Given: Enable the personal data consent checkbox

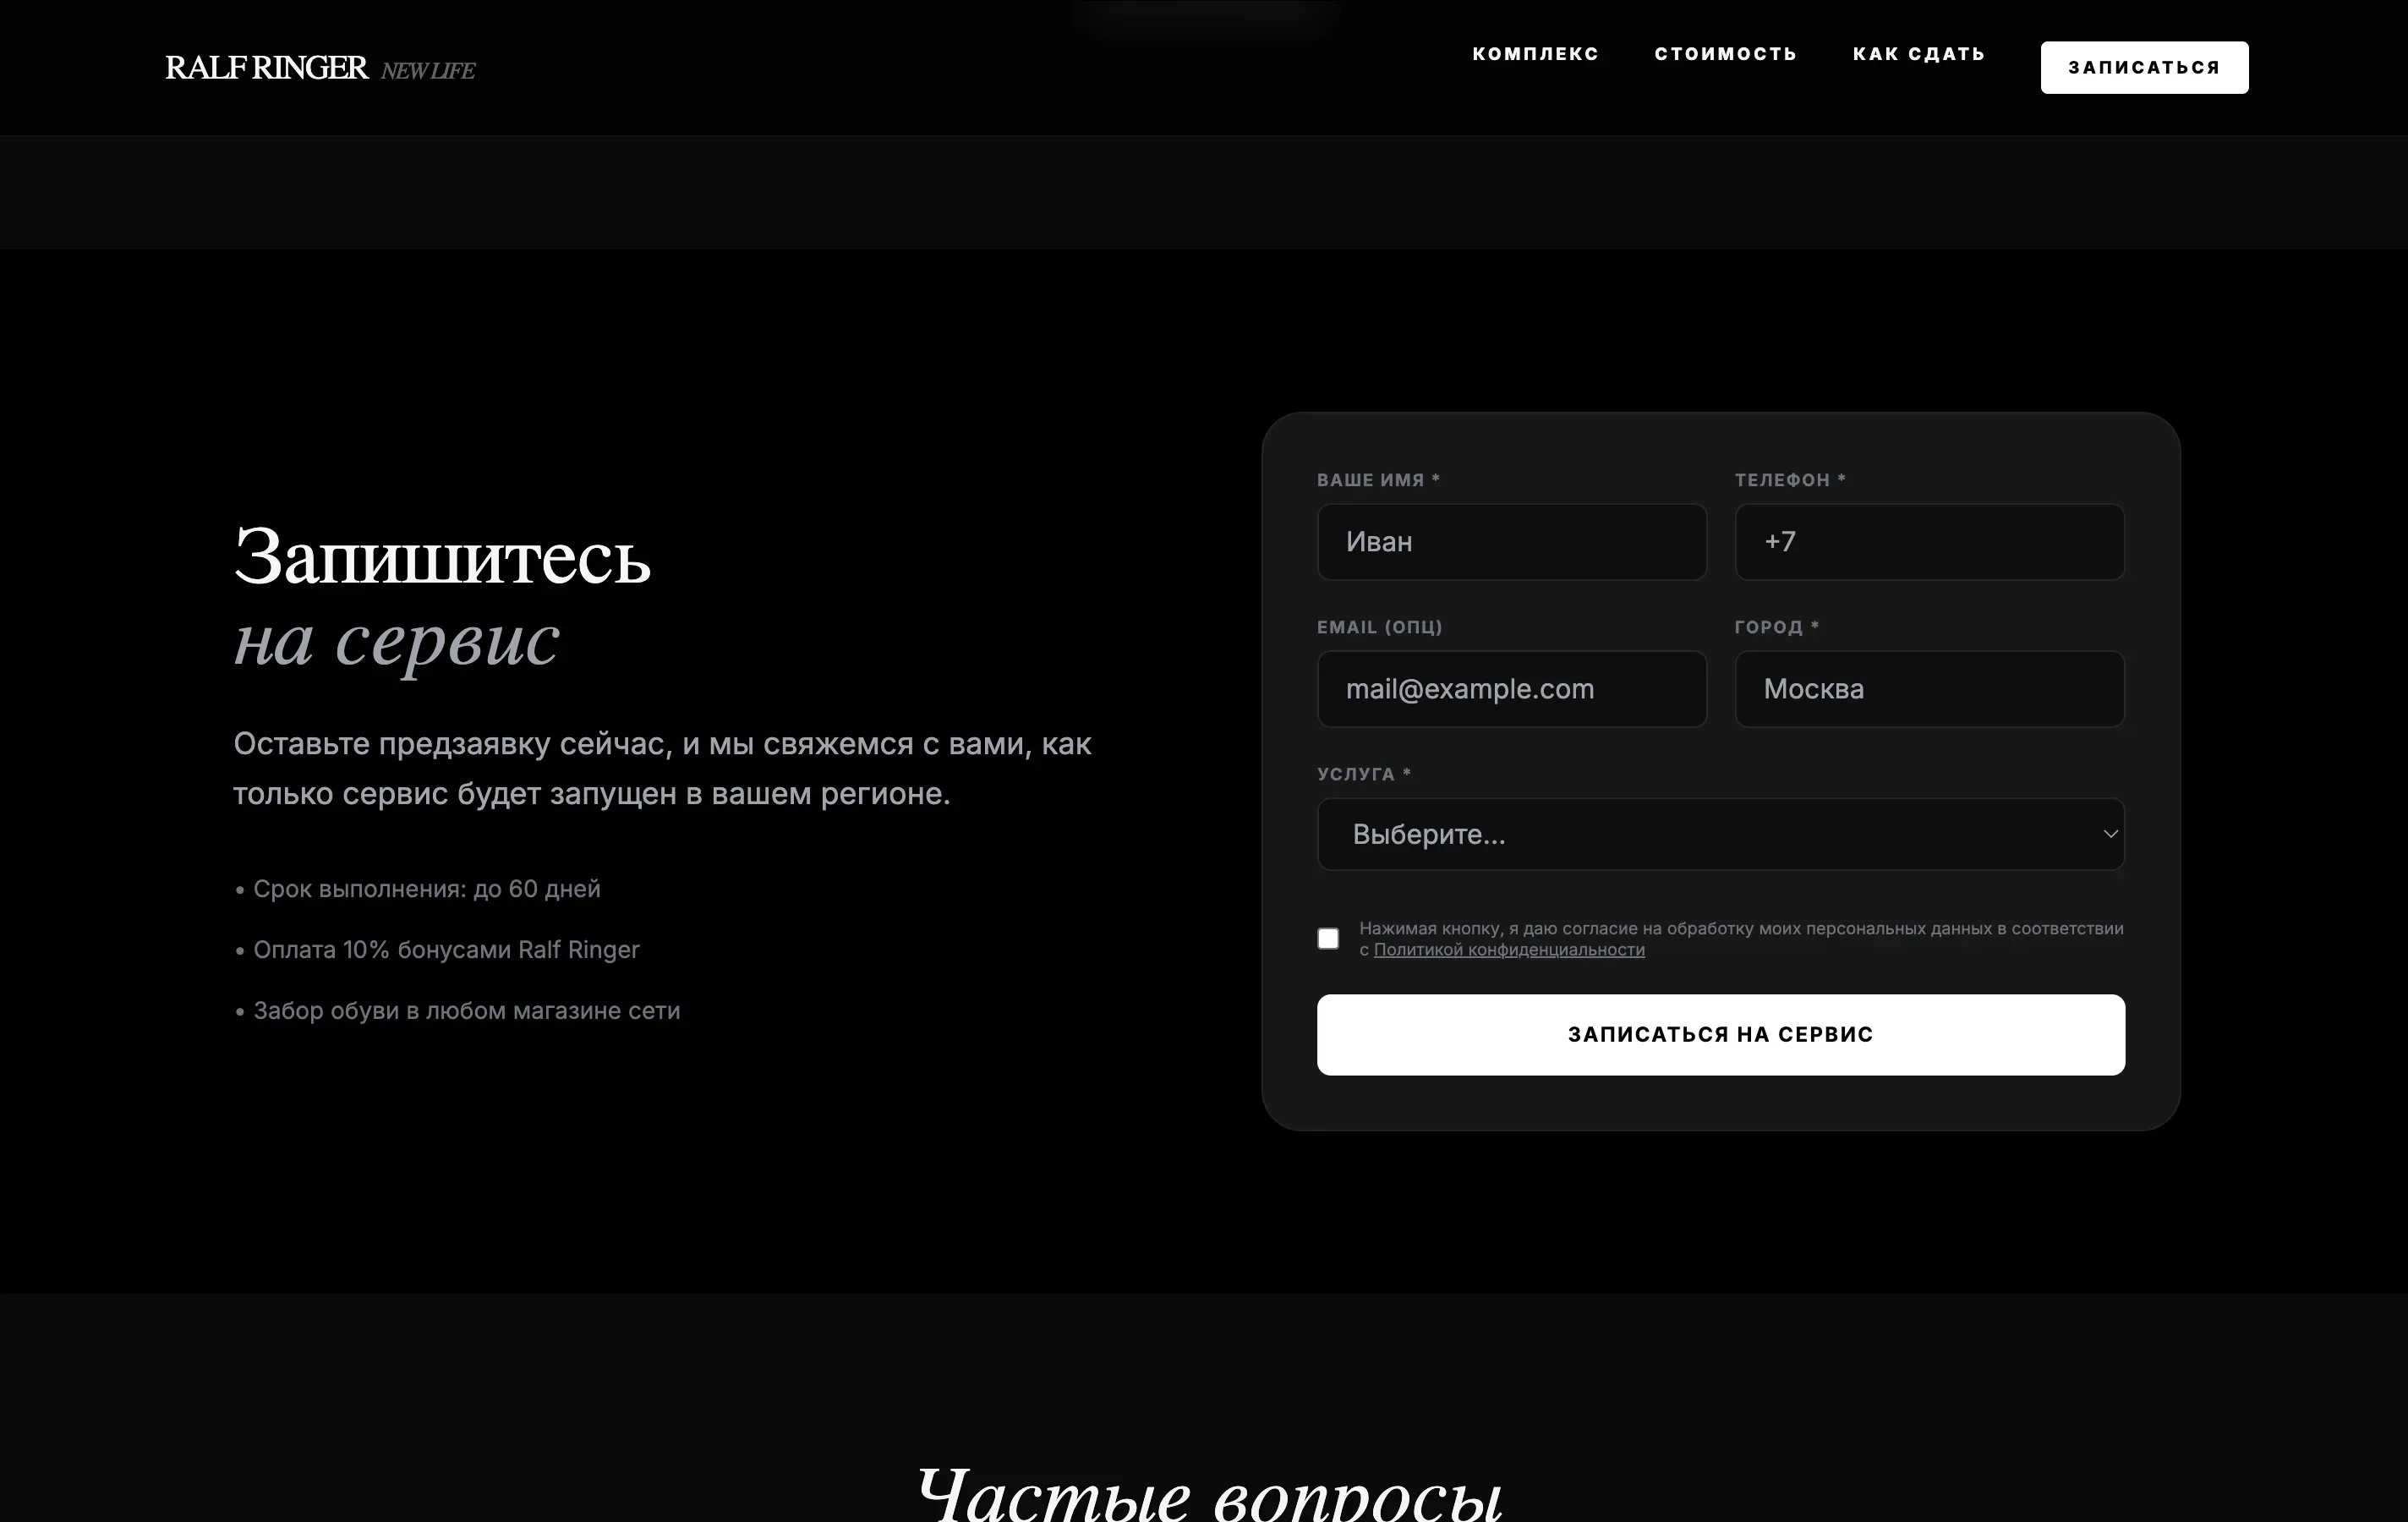Looking at the screenshot, I should pyautogui.click(x=1329, y=938).
